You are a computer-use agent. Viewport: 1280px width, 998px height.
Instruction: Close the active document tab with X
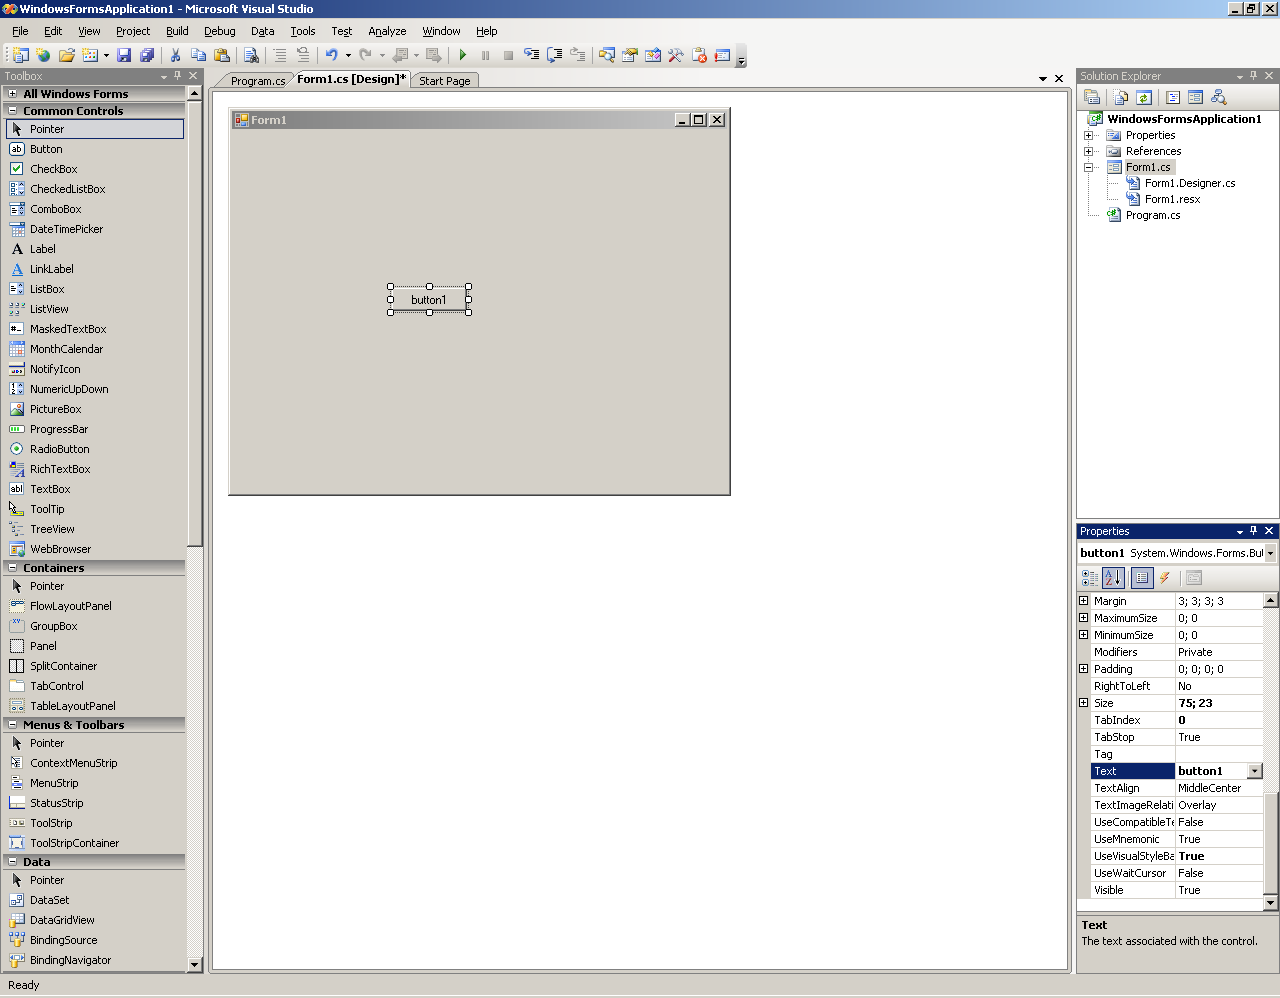coord(1059,79)
